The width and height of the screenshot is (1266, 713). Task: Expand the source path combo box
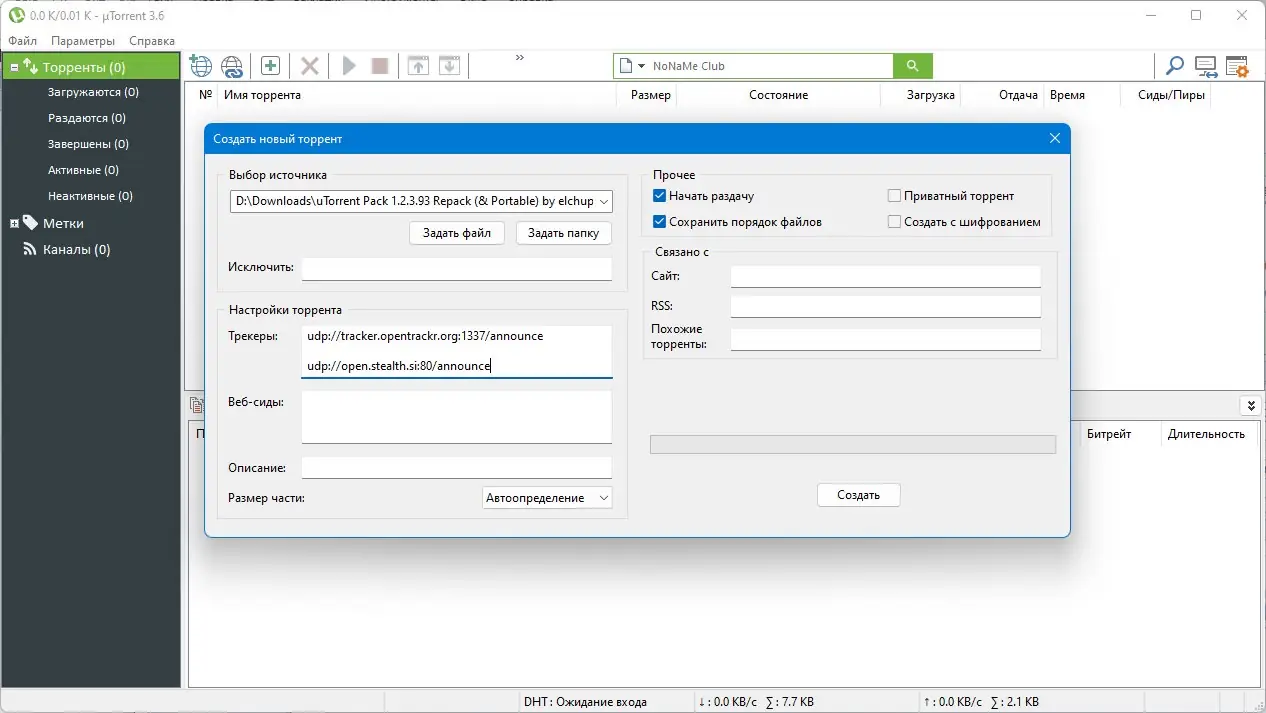coord(603,201)
